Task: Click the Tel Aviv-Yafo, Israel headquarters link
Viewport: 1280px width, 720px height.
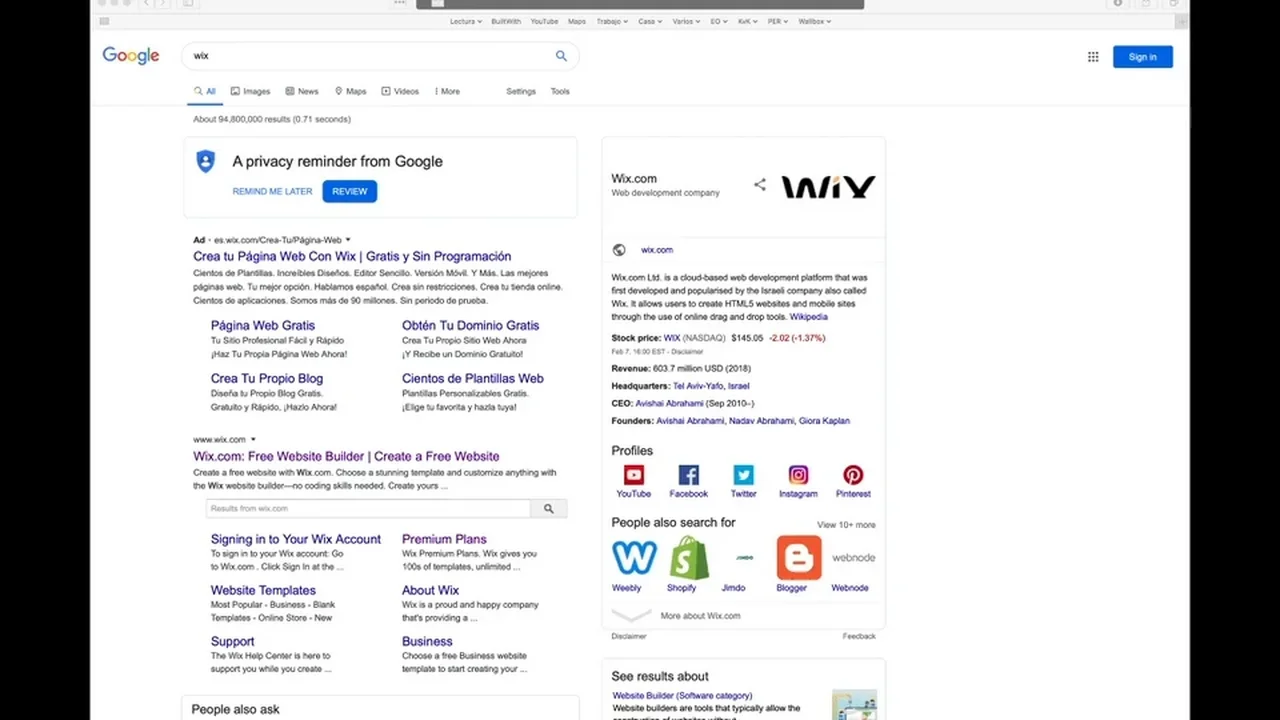Action: [x=711, y=386]
